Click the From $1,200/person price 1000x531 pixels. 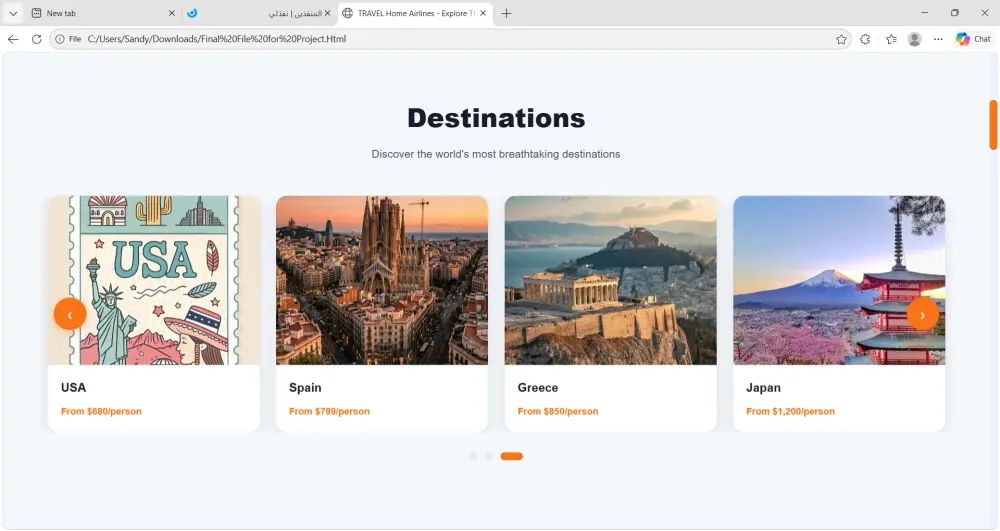point(790,412)
